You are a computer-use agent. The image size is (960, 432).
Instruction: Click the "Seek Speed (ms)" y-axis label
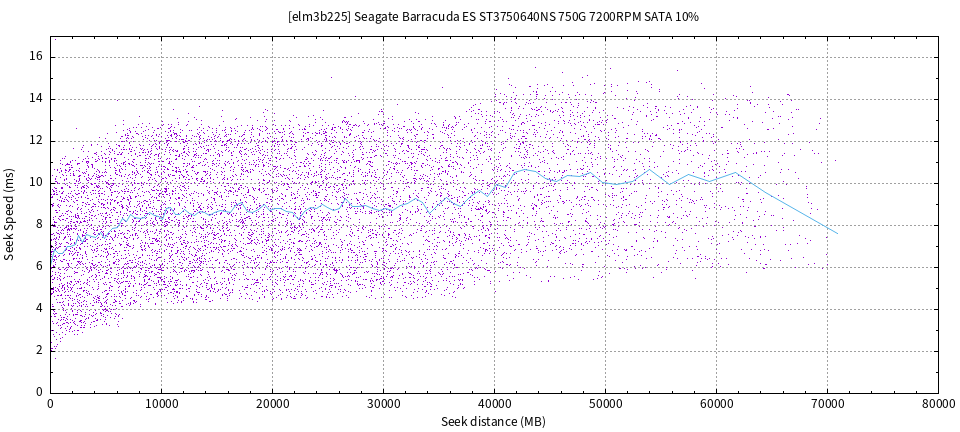[10, 214]
